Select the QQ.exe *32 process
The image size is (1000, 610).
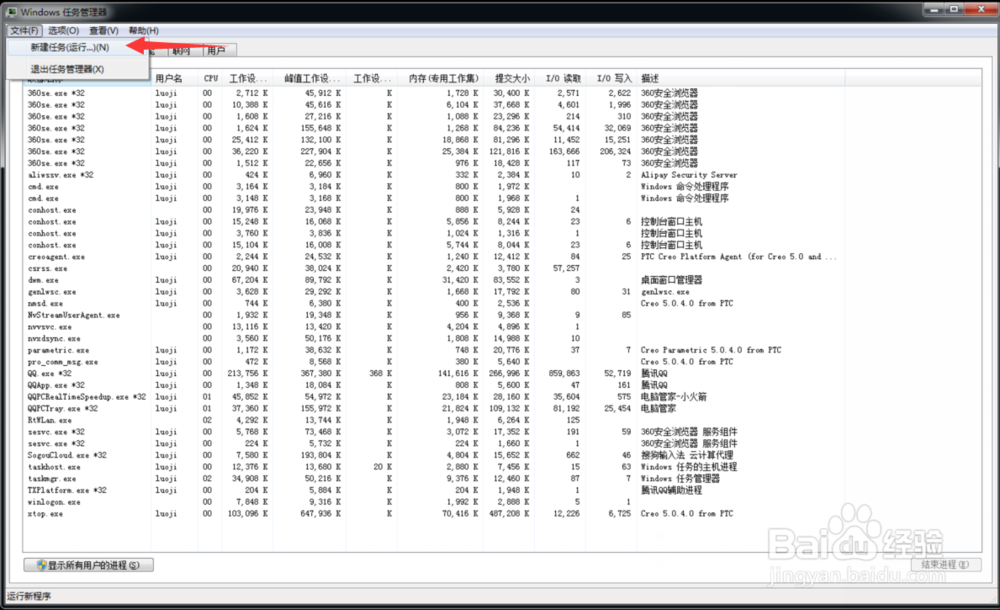point(49,373)
